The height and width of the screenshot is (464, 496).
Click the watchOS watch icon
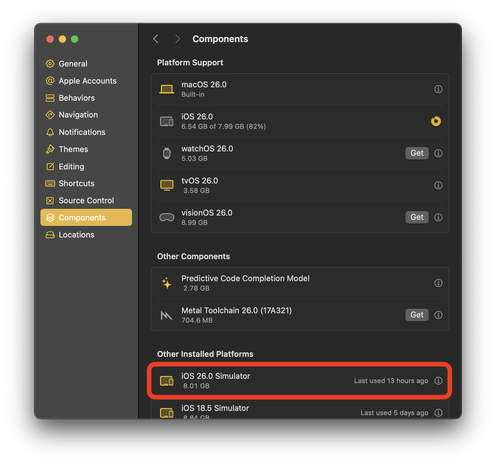(167, 153)
